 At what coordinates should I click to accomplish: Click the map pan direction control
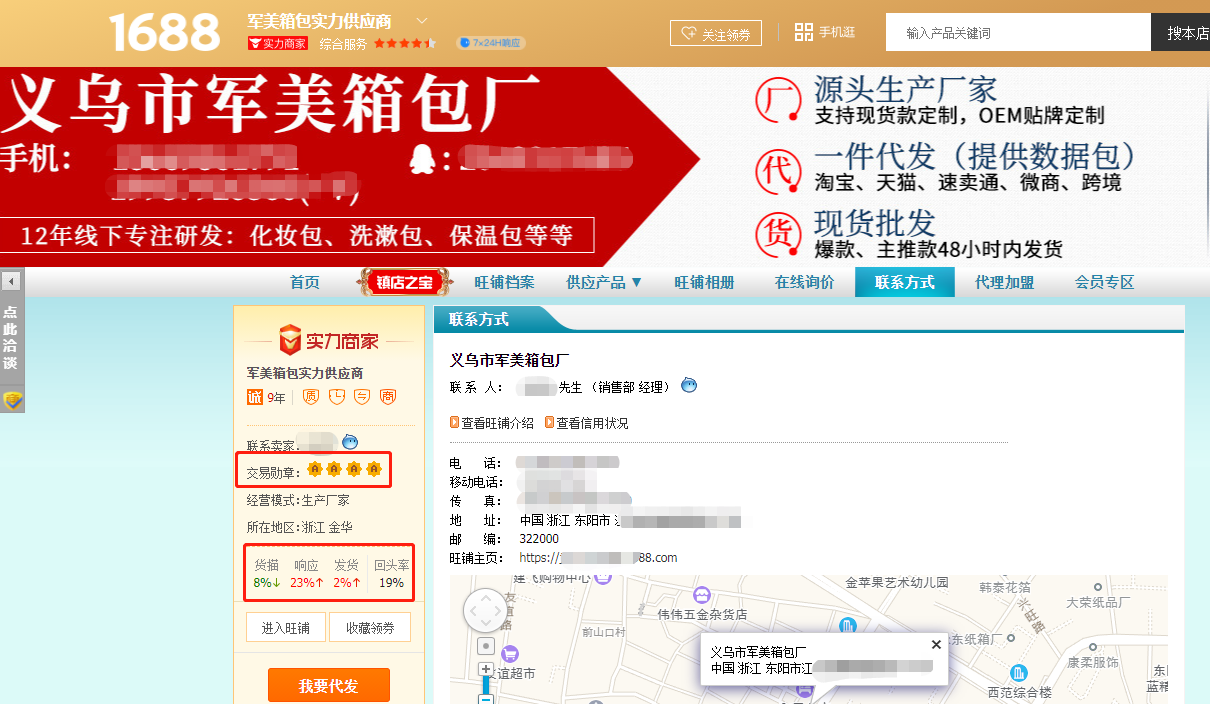(486, 610)
